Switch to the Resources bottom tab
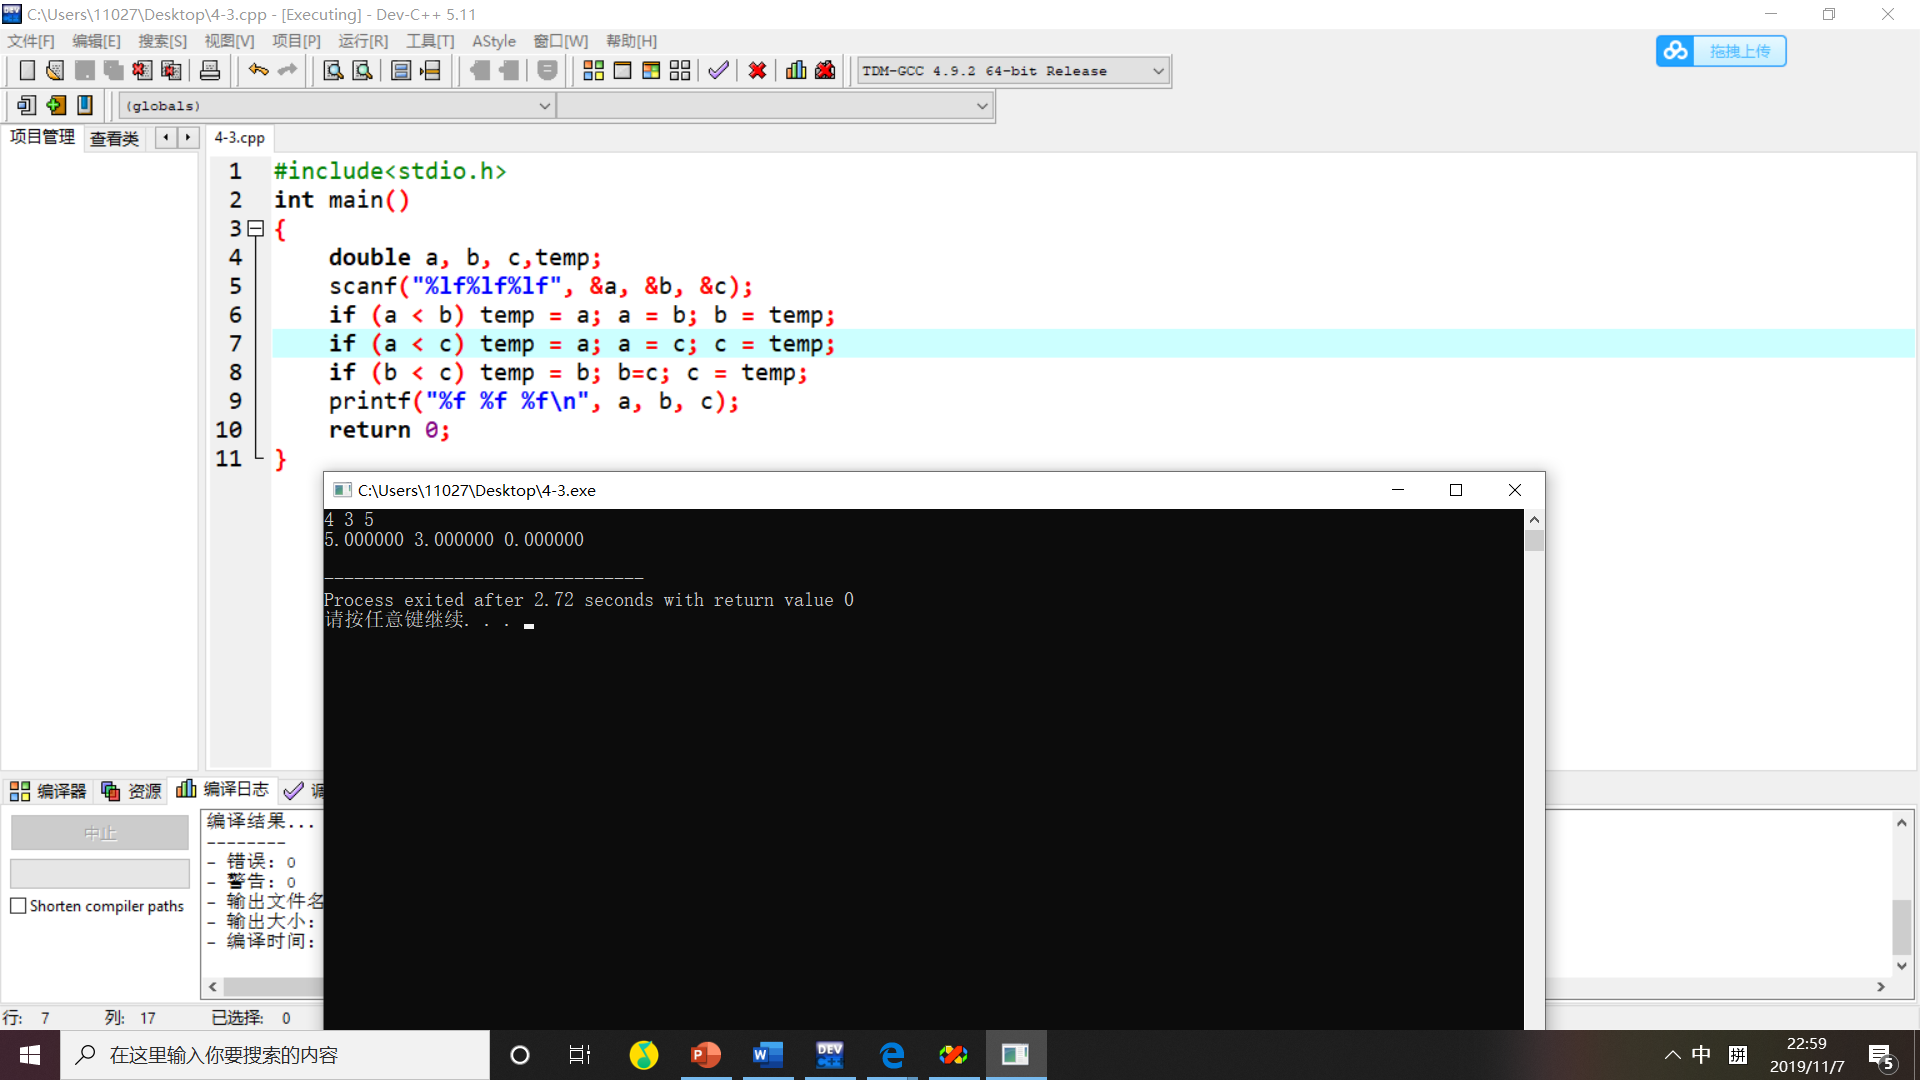The width and height of the screenshot is (1920, 1080). coord(132,791)
